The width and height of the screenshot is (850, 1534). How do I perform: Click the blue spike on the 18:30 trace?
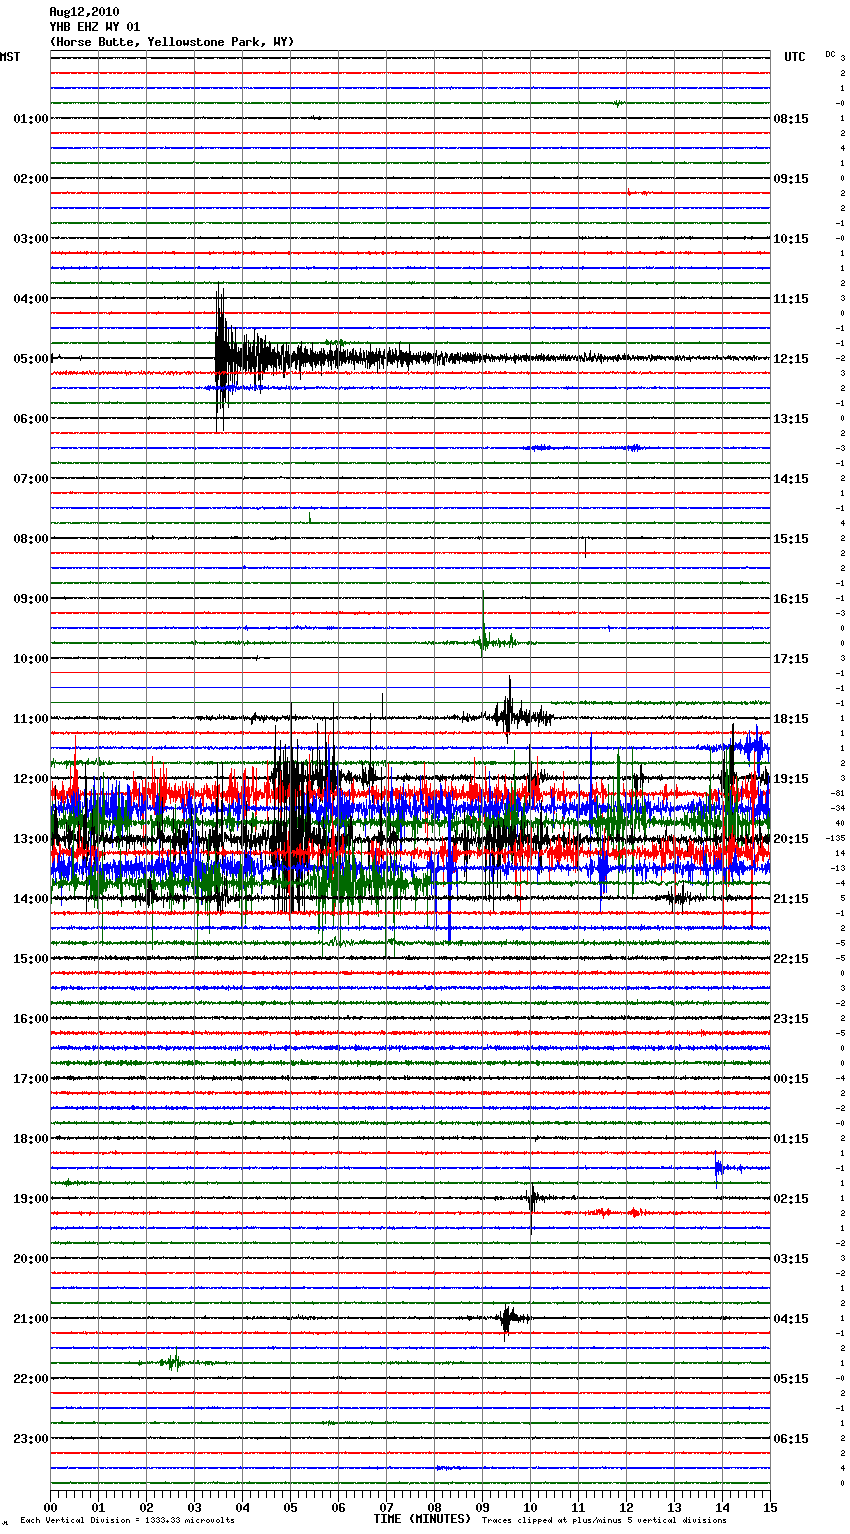click(x=717, y=1167)
